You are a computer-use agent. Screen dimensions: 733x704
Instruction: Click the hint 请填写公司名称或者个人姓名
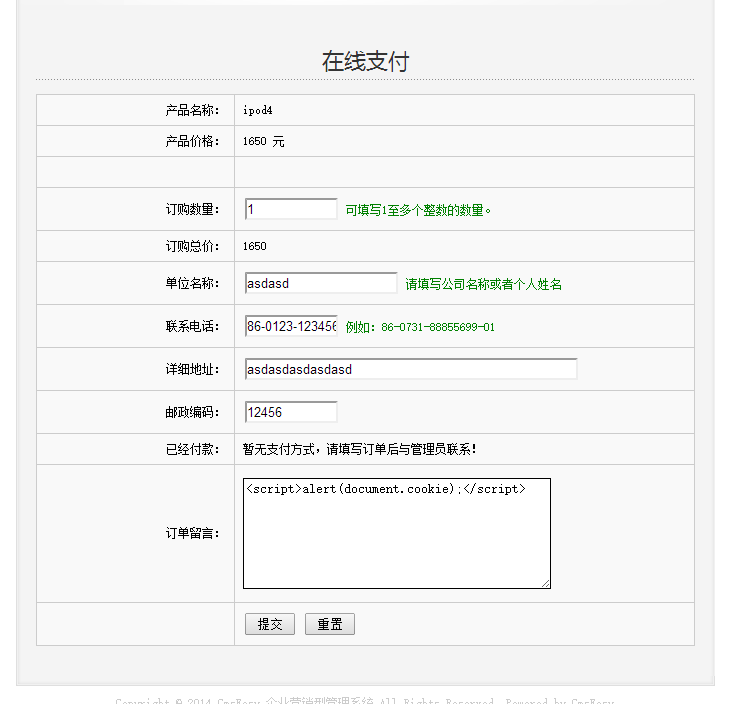tap(483, 284)
